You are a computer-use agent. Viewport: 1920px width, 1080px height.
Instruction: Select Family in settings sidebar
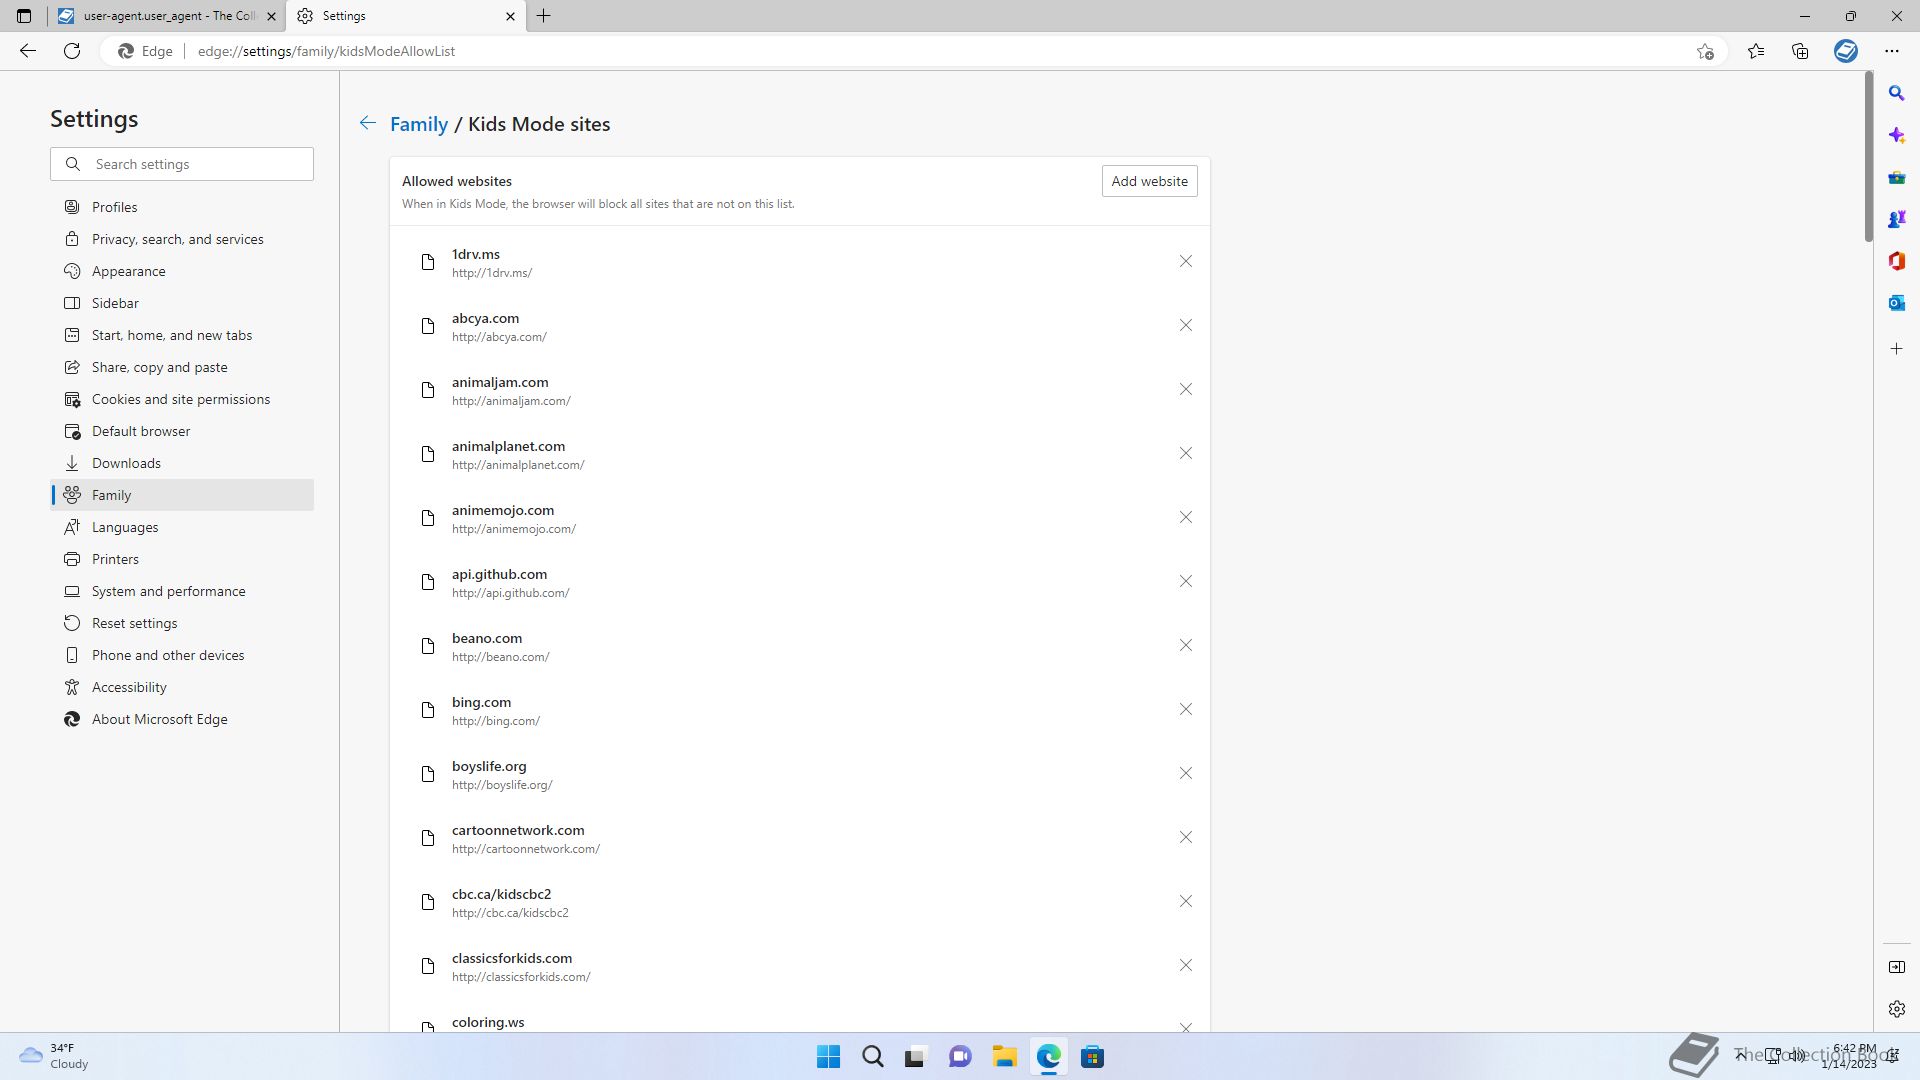(x=182, y=495)
